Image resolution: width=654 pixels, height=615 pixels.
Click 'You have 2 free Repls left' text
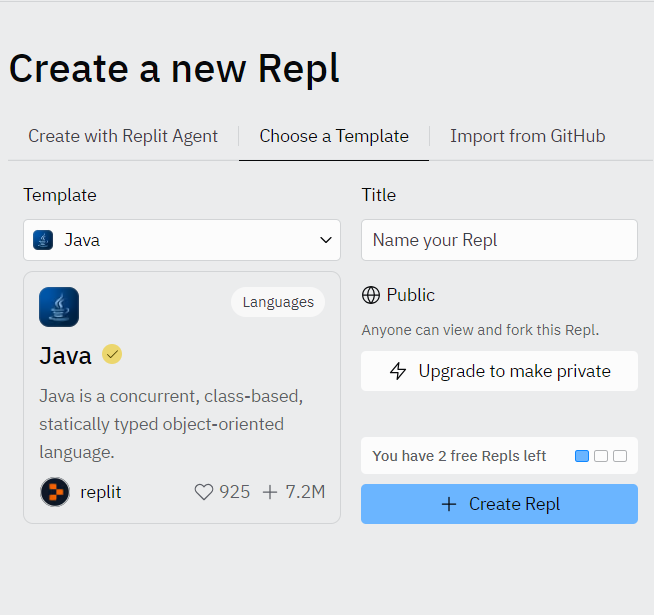click(x=459, y=456)
